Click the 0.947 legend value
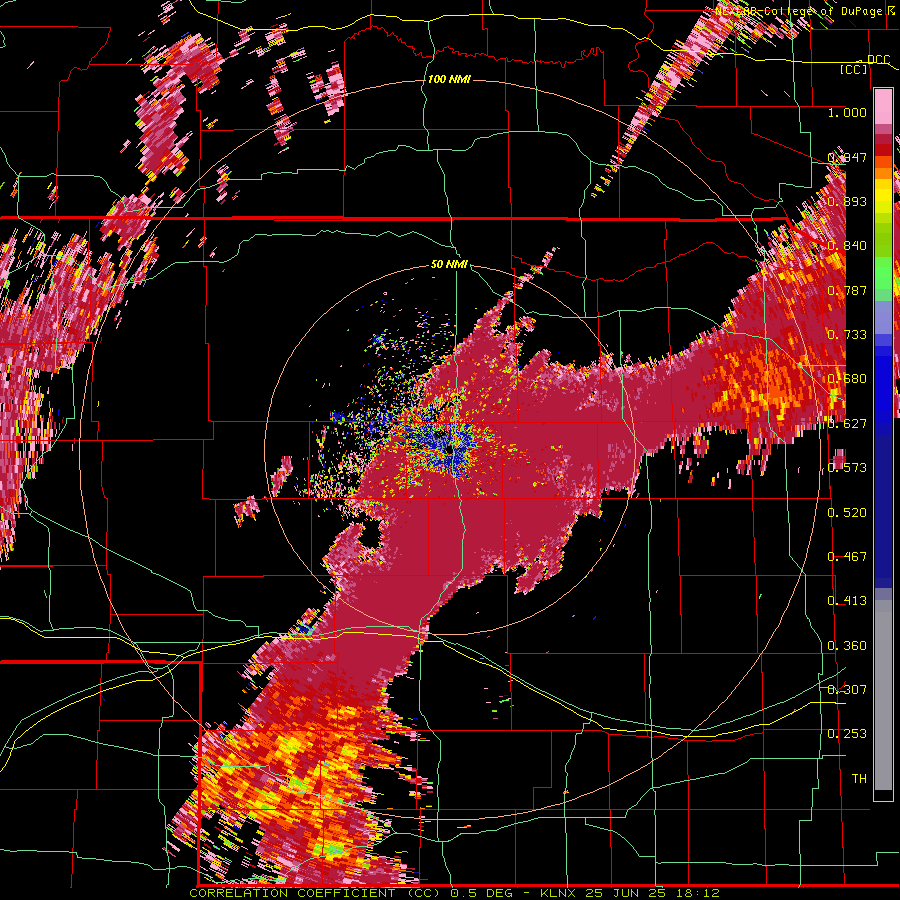Viewport: 900px width, 900px height. 847,157
